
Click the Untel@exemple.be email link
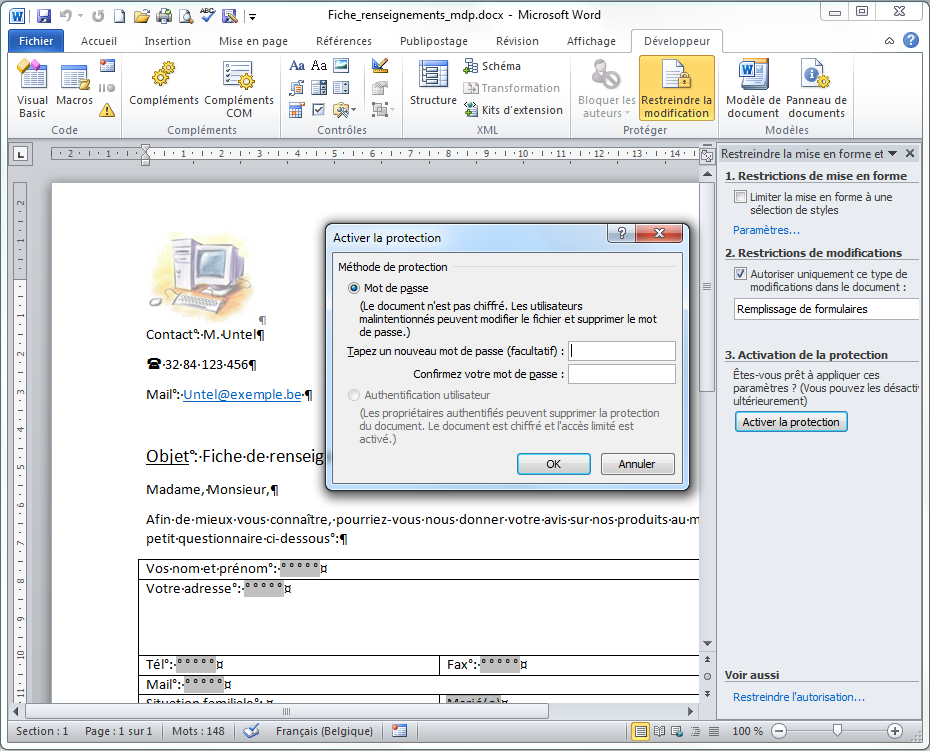click(x=242, y=394)
